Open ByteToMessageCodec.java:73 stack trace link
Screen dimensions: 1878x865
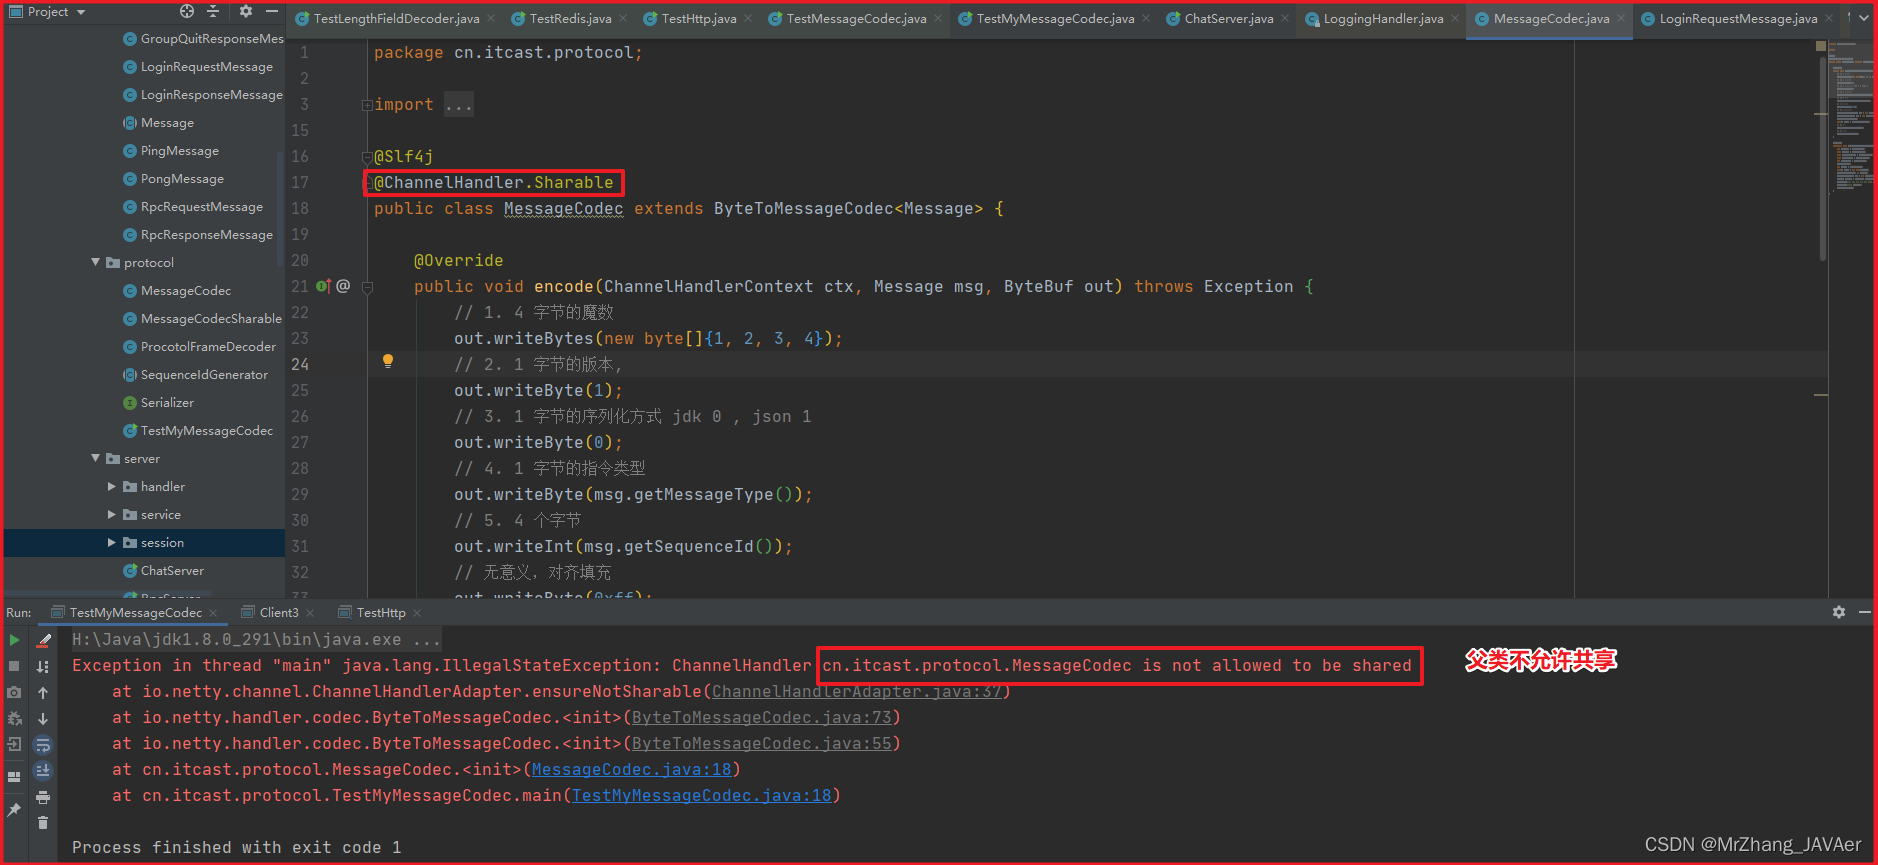pyautogui.click(x=761, y=717)
